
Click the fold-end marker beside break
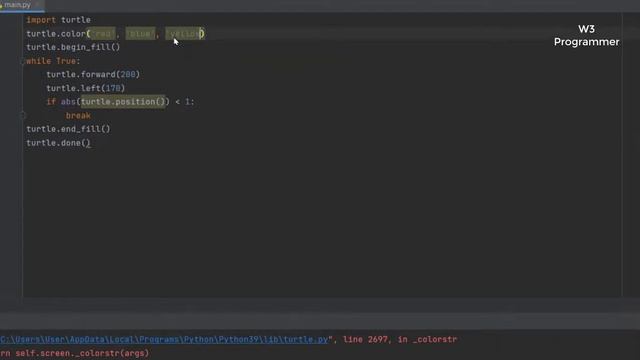[23, 116]
